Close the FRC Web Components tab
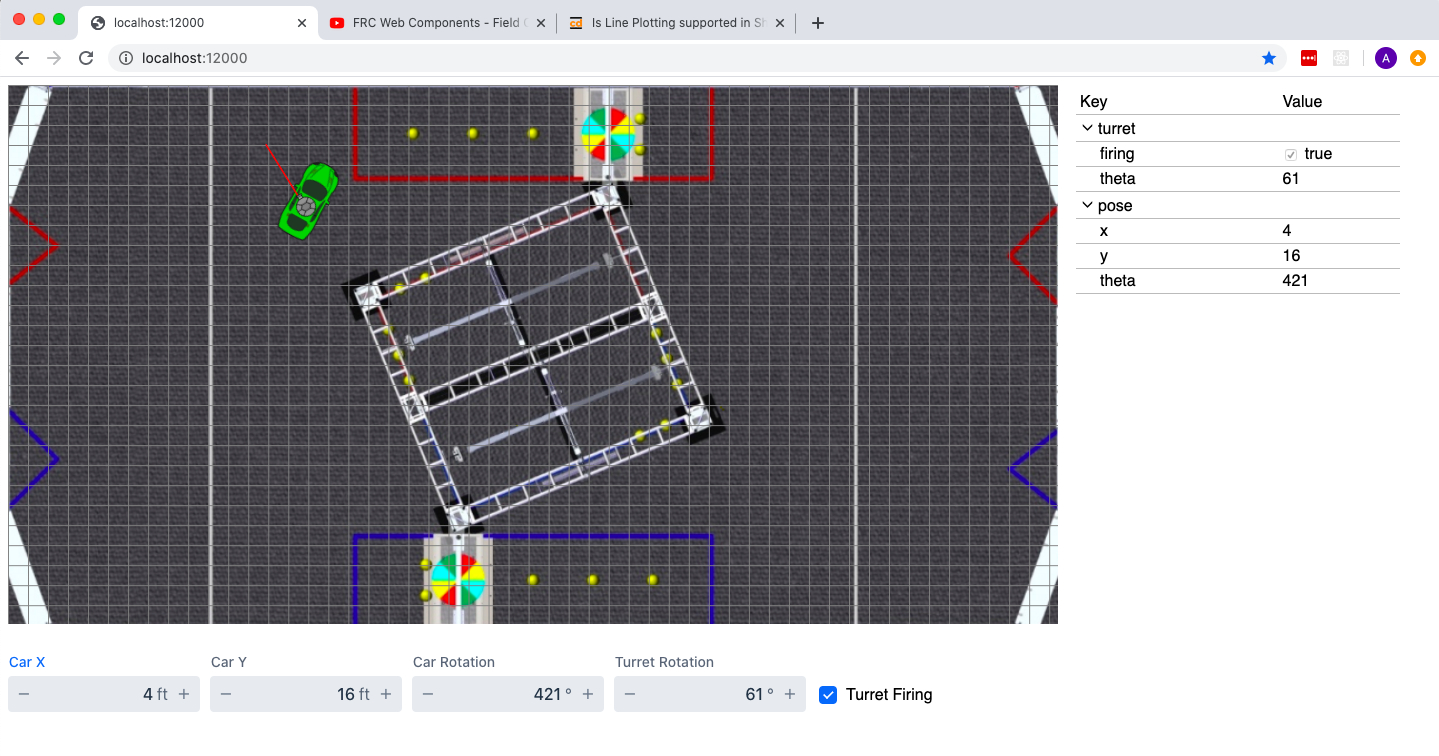 (x=541, y=23)
